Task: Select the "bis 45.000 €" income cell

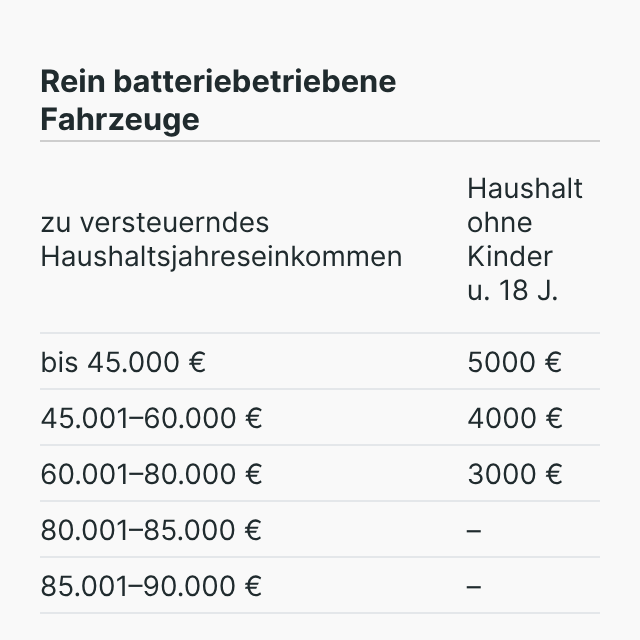Action: pos(123,362)
